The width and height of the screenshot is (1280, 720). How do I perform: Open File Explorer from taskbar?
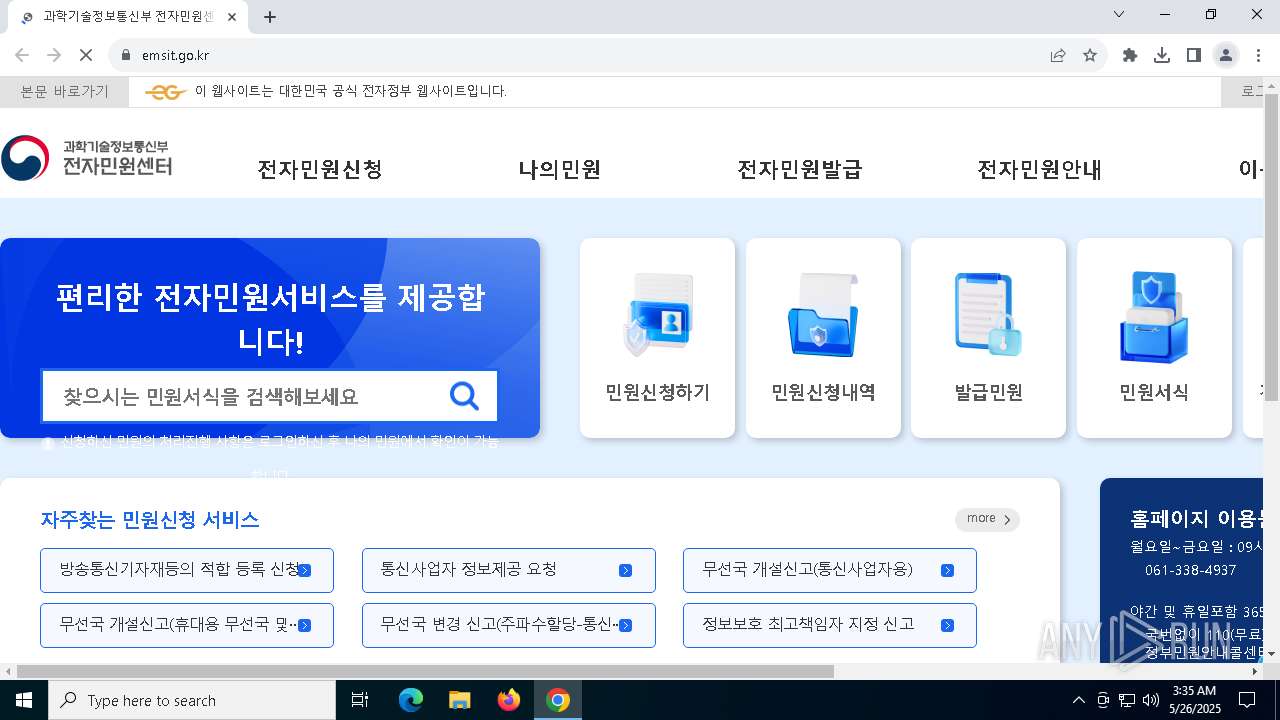(459, 700)
